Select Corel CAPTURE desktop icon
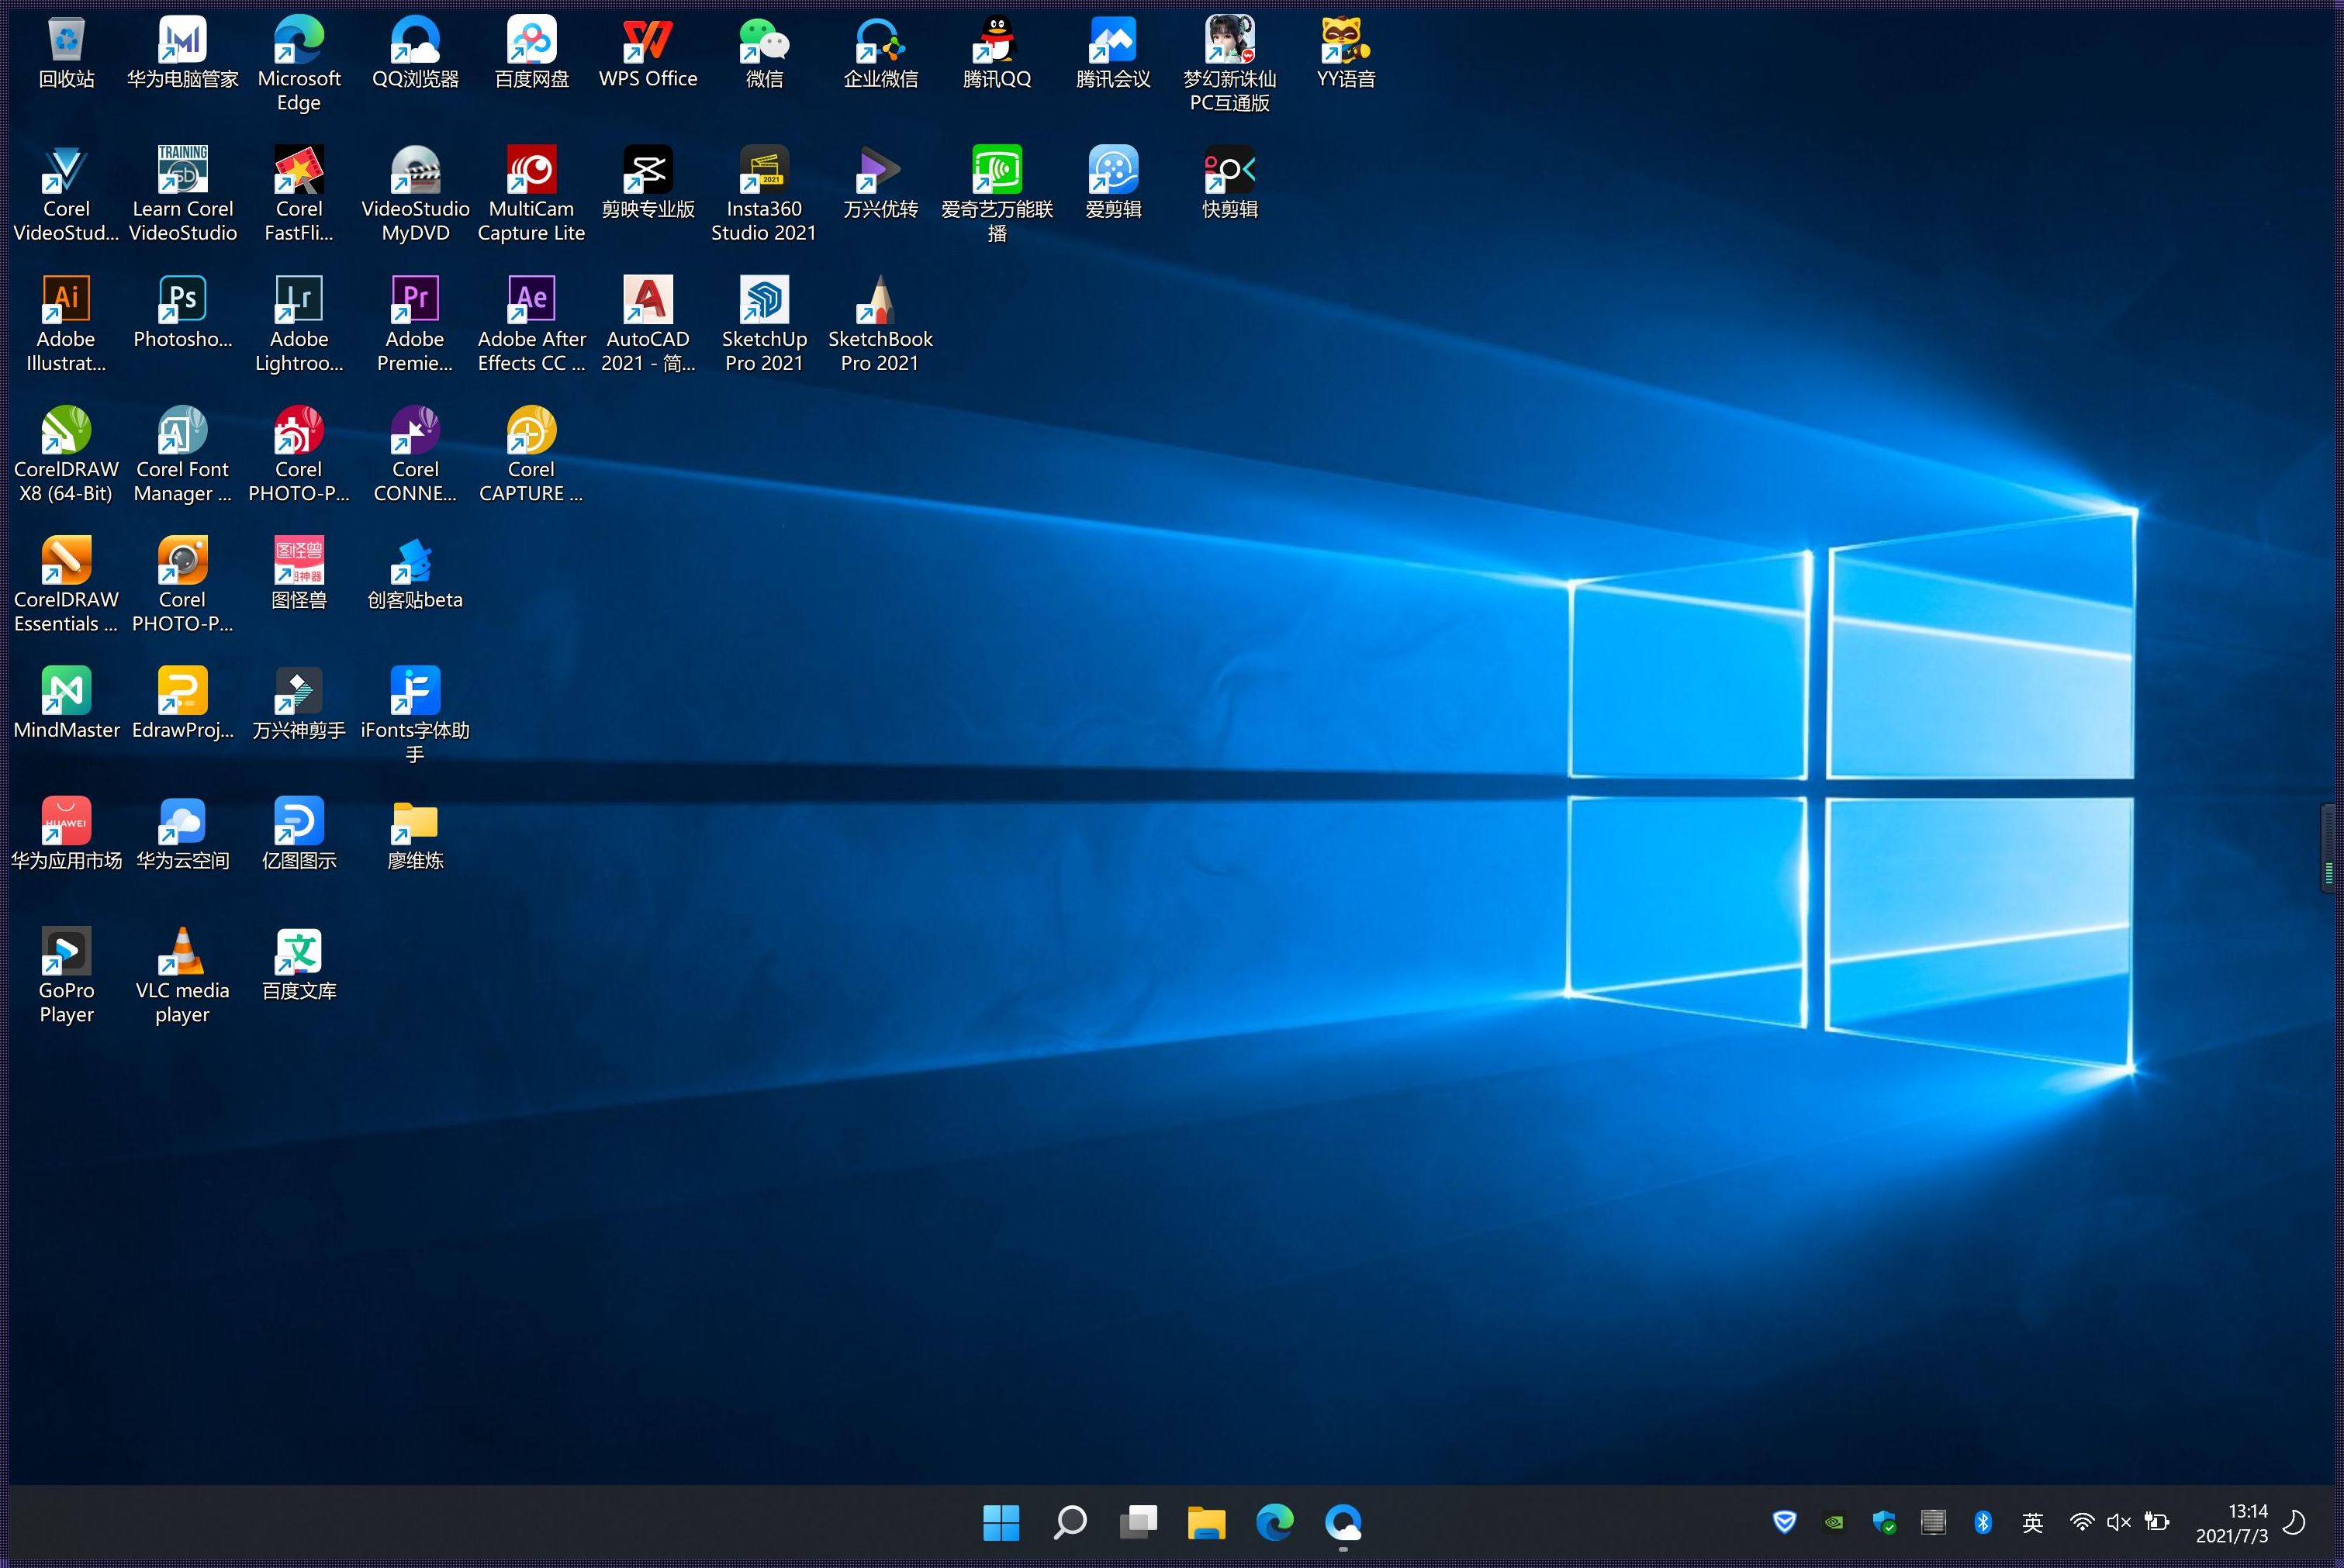This screenshot has width=2344, height=1568. (531, 432)
